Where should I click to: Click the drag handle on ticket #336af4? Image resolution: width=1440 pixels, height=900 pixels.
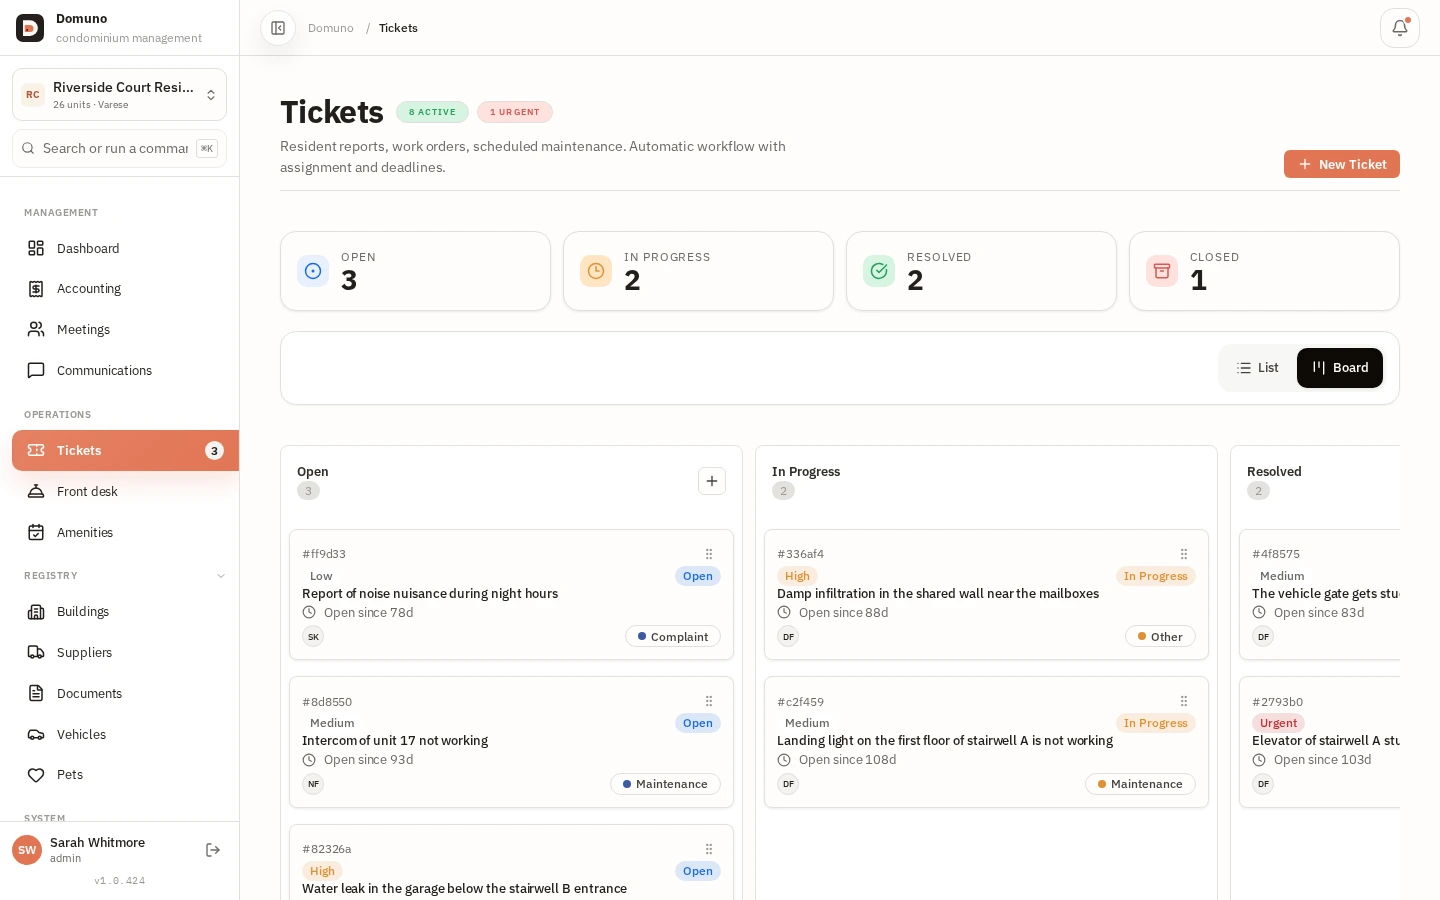click(x=1184, y=554)
